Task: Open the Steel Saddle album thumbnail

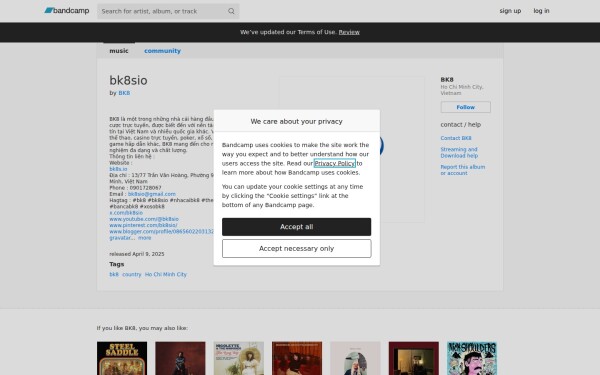Action: tap(122, 358)
